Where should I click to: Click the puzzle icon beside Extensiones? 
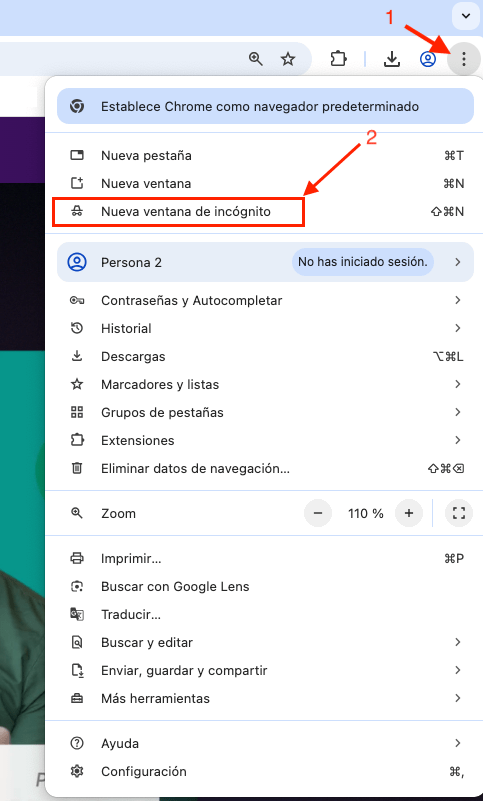click(x=77, y=440)
